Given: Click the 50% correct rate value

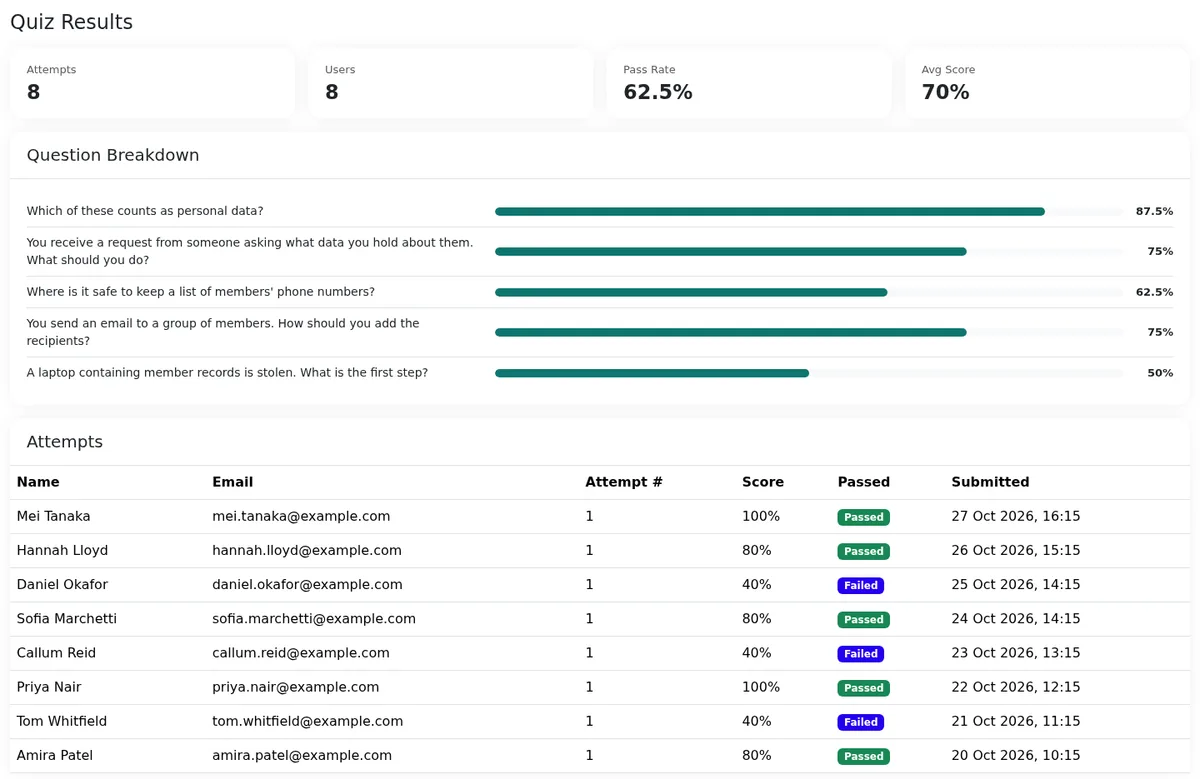Looking at the screenshot, I should (x=1160, y=373).
